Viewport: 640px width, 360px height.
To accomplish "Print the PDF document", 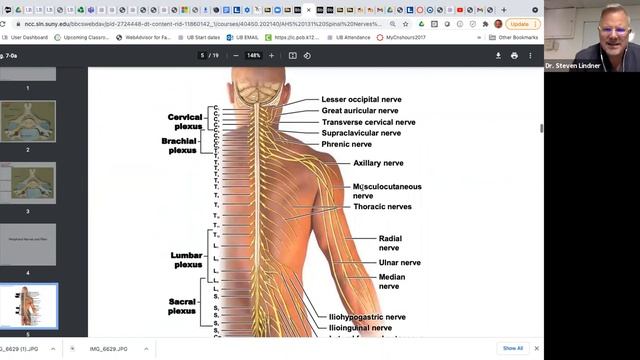I will 514,56.
